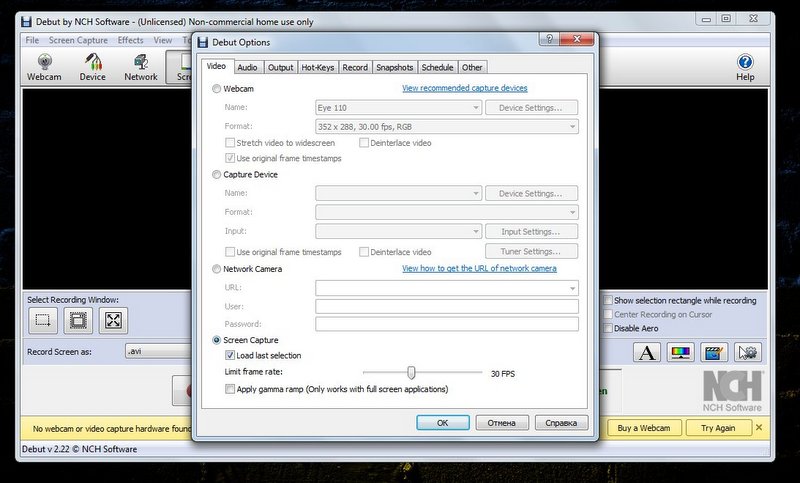
Task: Switch to the Snapshots tab
Action: pos(394,67)
